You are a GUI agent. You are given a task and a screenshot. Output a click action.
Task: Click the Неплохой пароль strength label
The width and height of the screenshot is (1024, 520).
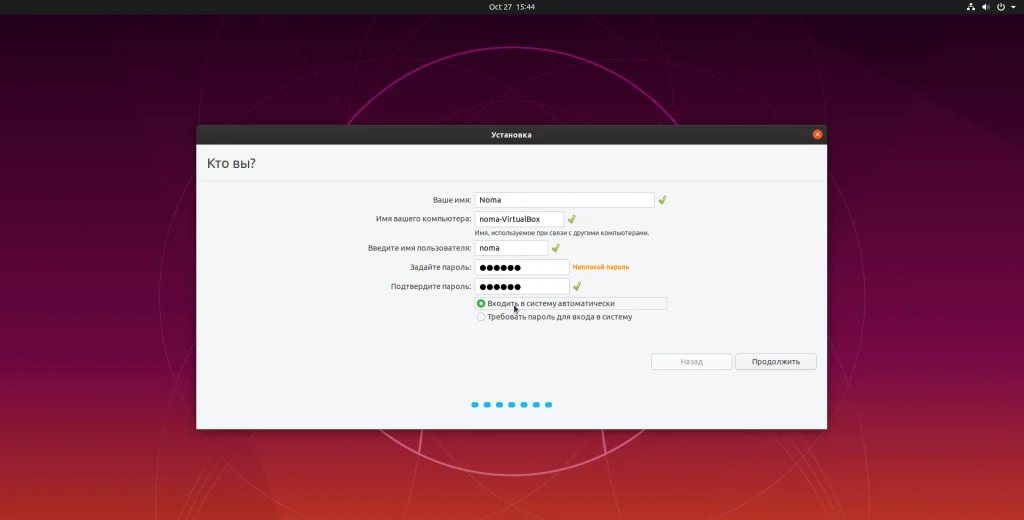pyautogui.click(x=601, y=267)
